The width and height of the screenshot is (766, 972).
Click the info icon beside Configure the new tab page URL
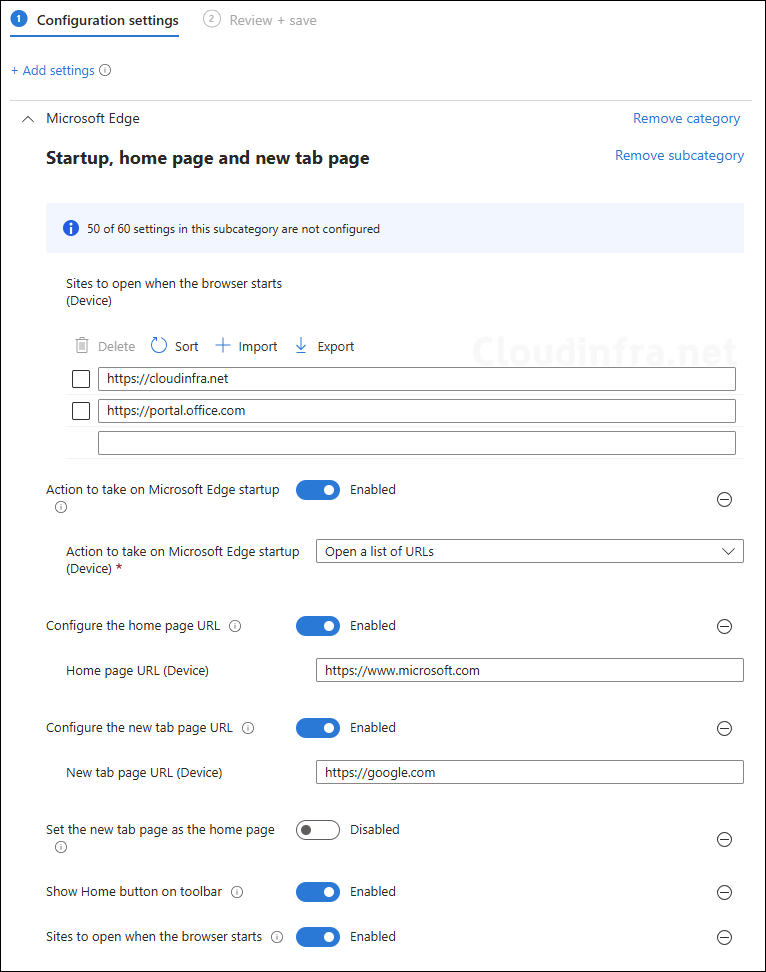click(x=247, y=727)
